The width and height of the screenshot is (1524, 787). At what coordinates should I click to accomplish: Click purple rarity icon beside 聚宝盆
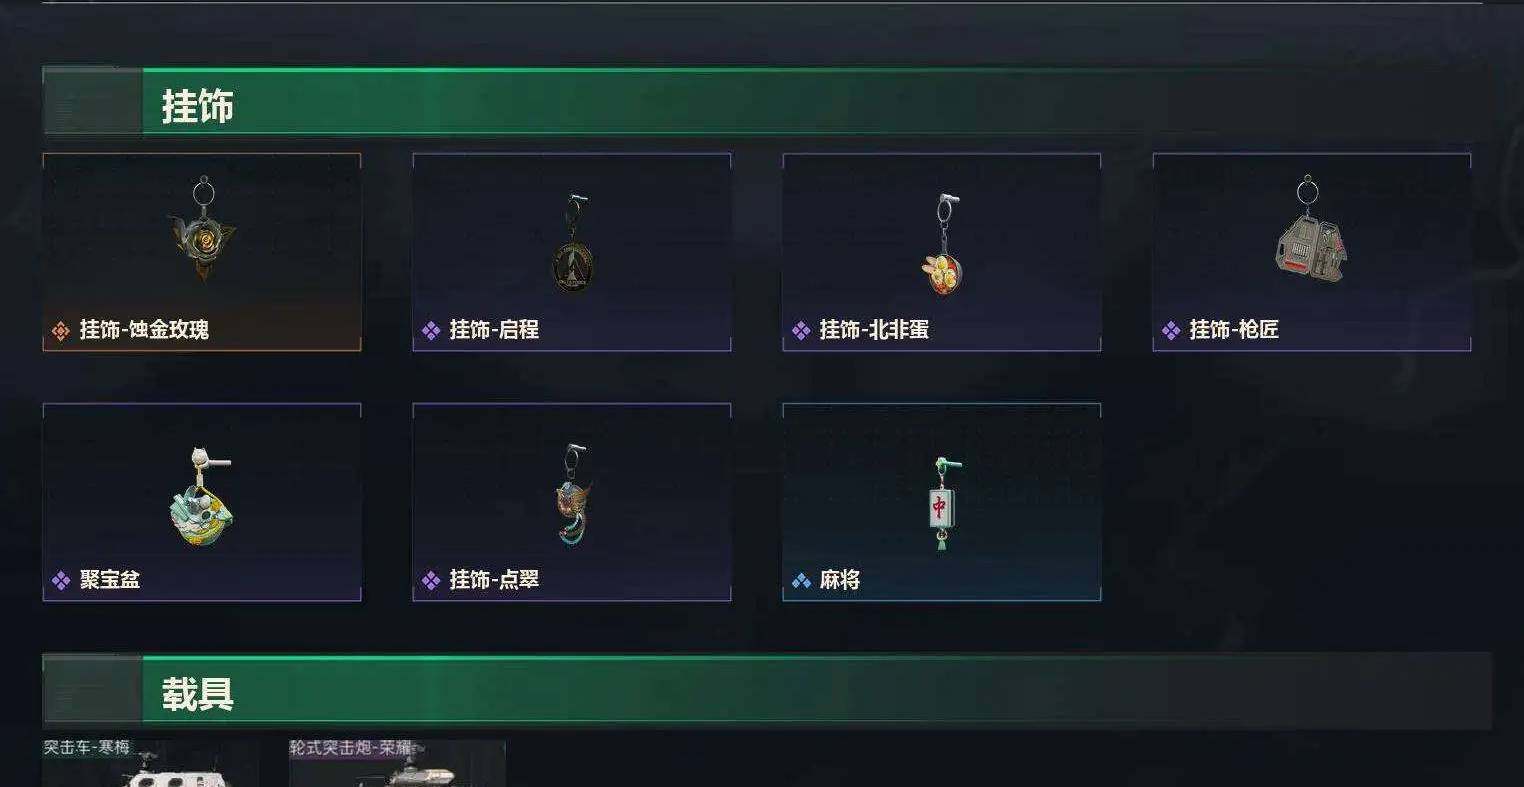point(60,580)
